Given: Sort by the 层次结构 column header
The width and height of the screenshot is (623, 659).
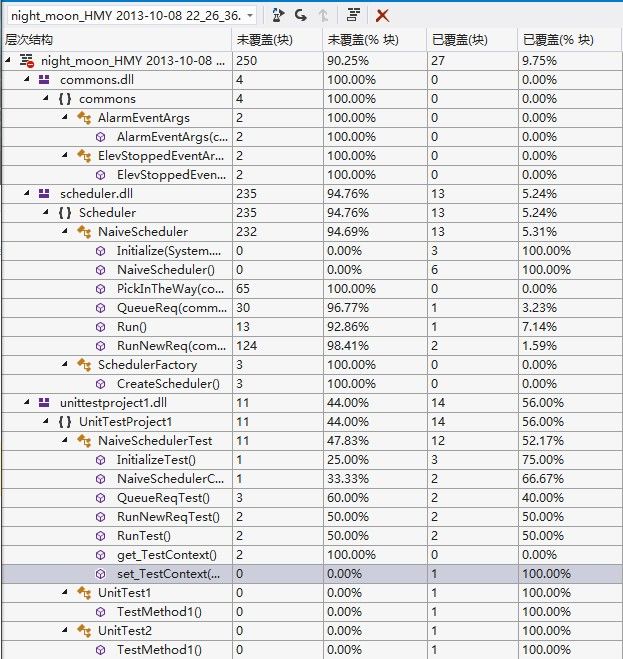Looking at the screenshot, I should (x=116, y=40).
